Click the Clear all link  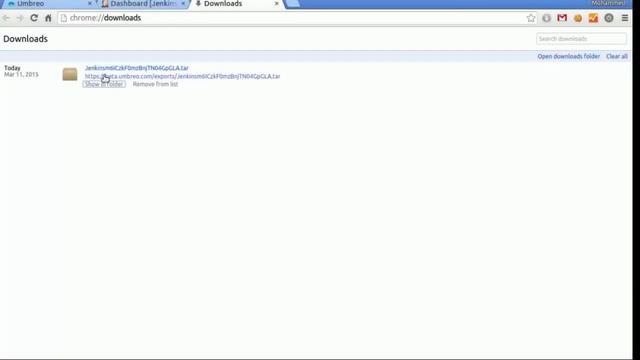click(617, 56)
